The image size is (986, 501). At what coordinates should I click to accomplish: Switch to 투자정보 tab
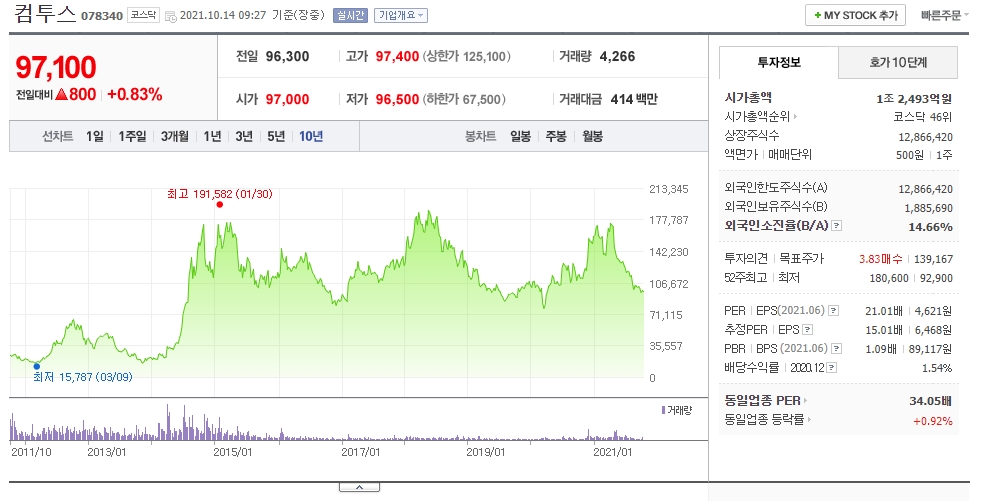click(778, 62)
